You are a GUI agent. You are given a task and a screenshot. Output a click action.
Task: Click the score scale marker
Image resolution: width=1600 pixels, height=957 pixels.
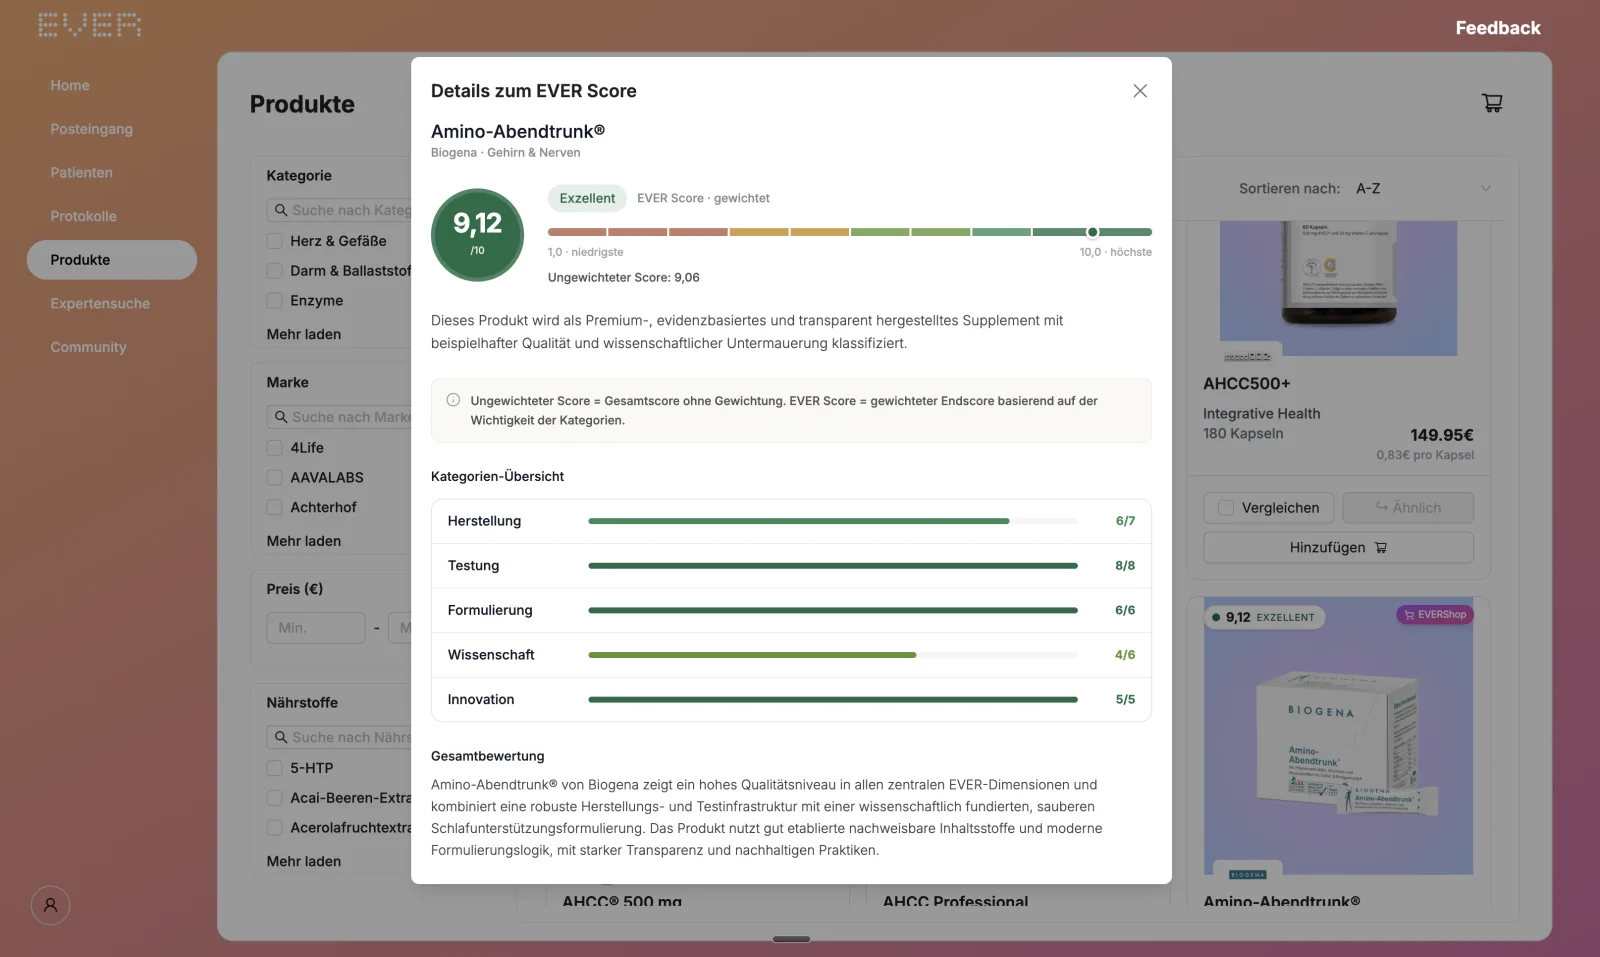click(1092, 232)
